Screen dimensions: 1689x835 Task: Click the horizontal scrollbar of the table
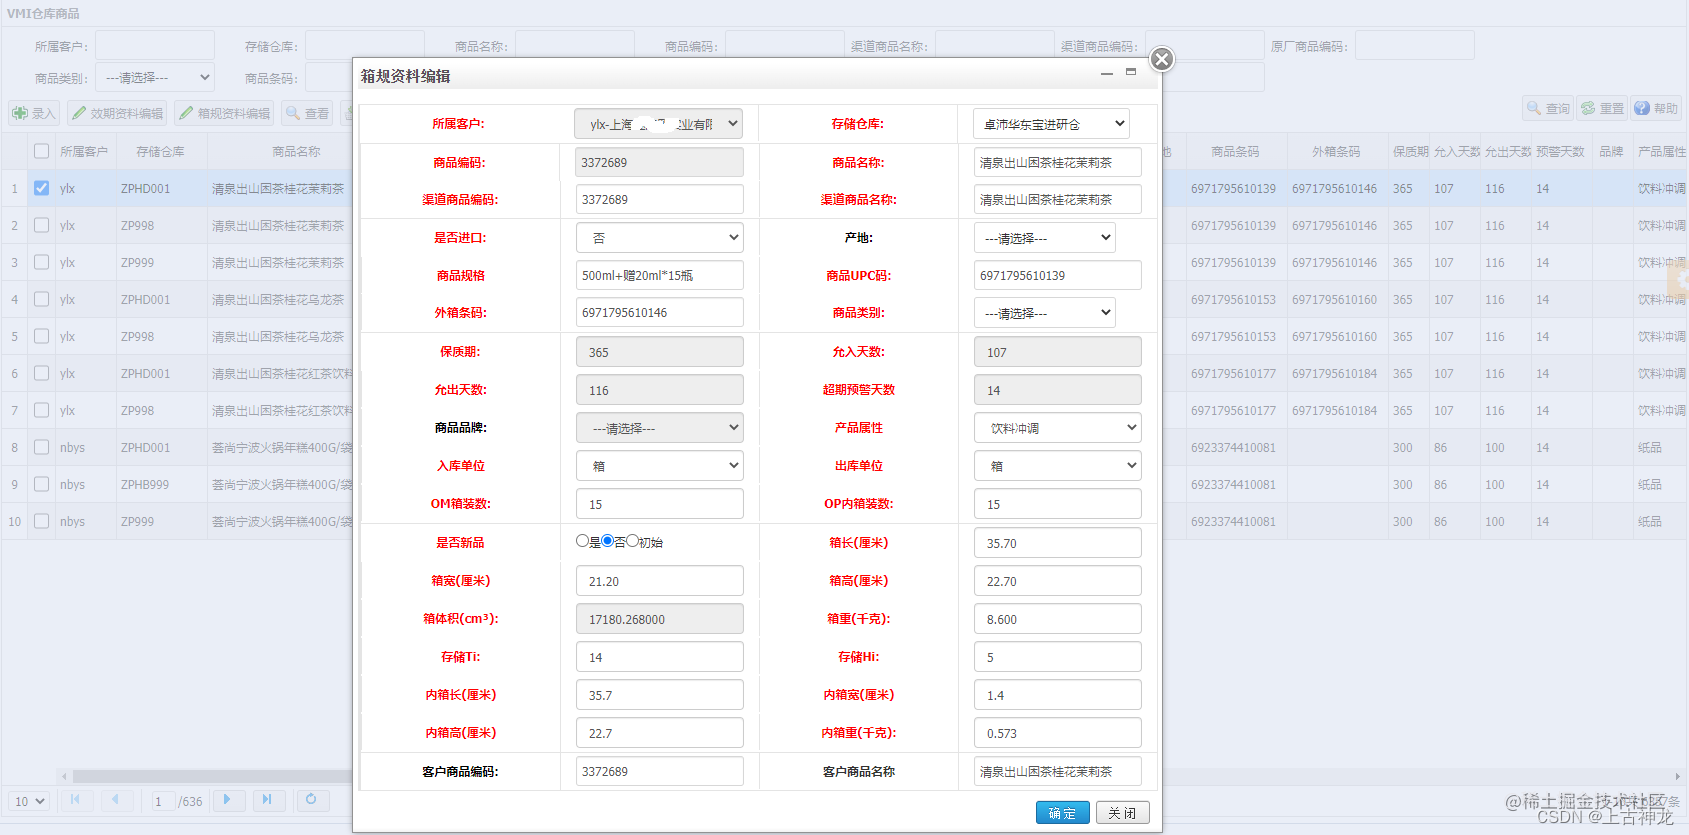(x=210, y=776)
